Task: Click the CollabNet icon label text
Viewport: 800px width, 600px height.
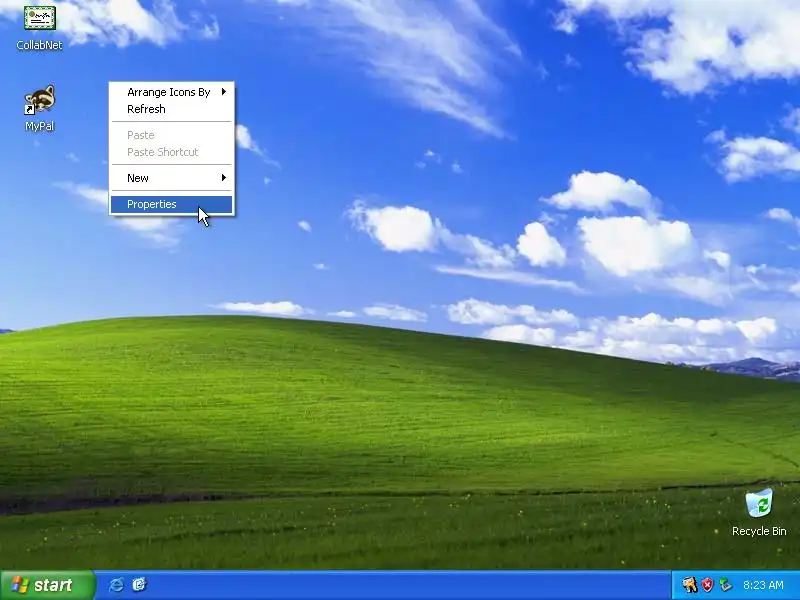Action: tap(39, 45)
